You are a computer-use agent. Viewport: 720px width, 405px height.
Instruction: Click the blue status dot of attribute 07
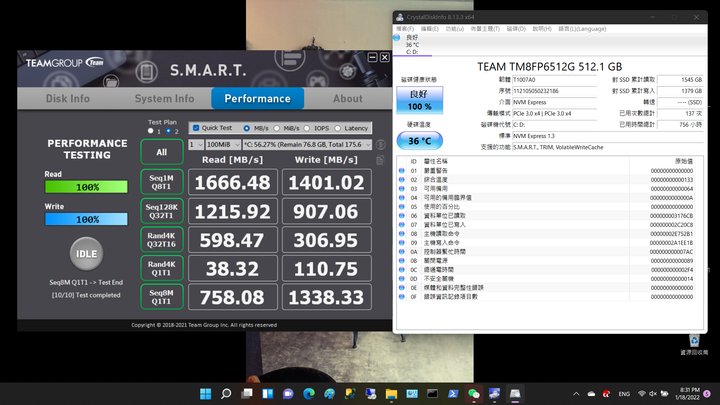[x=402, y=225]
